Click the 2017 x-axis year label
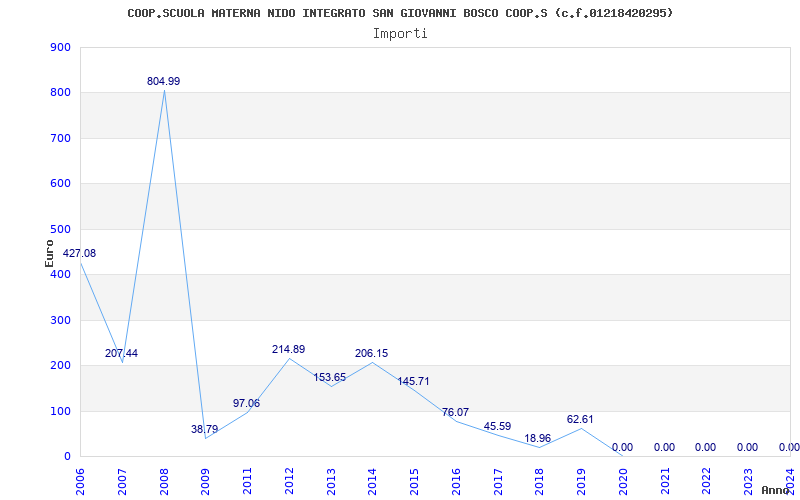Screen dimensions: 800x500 point(498,481)
